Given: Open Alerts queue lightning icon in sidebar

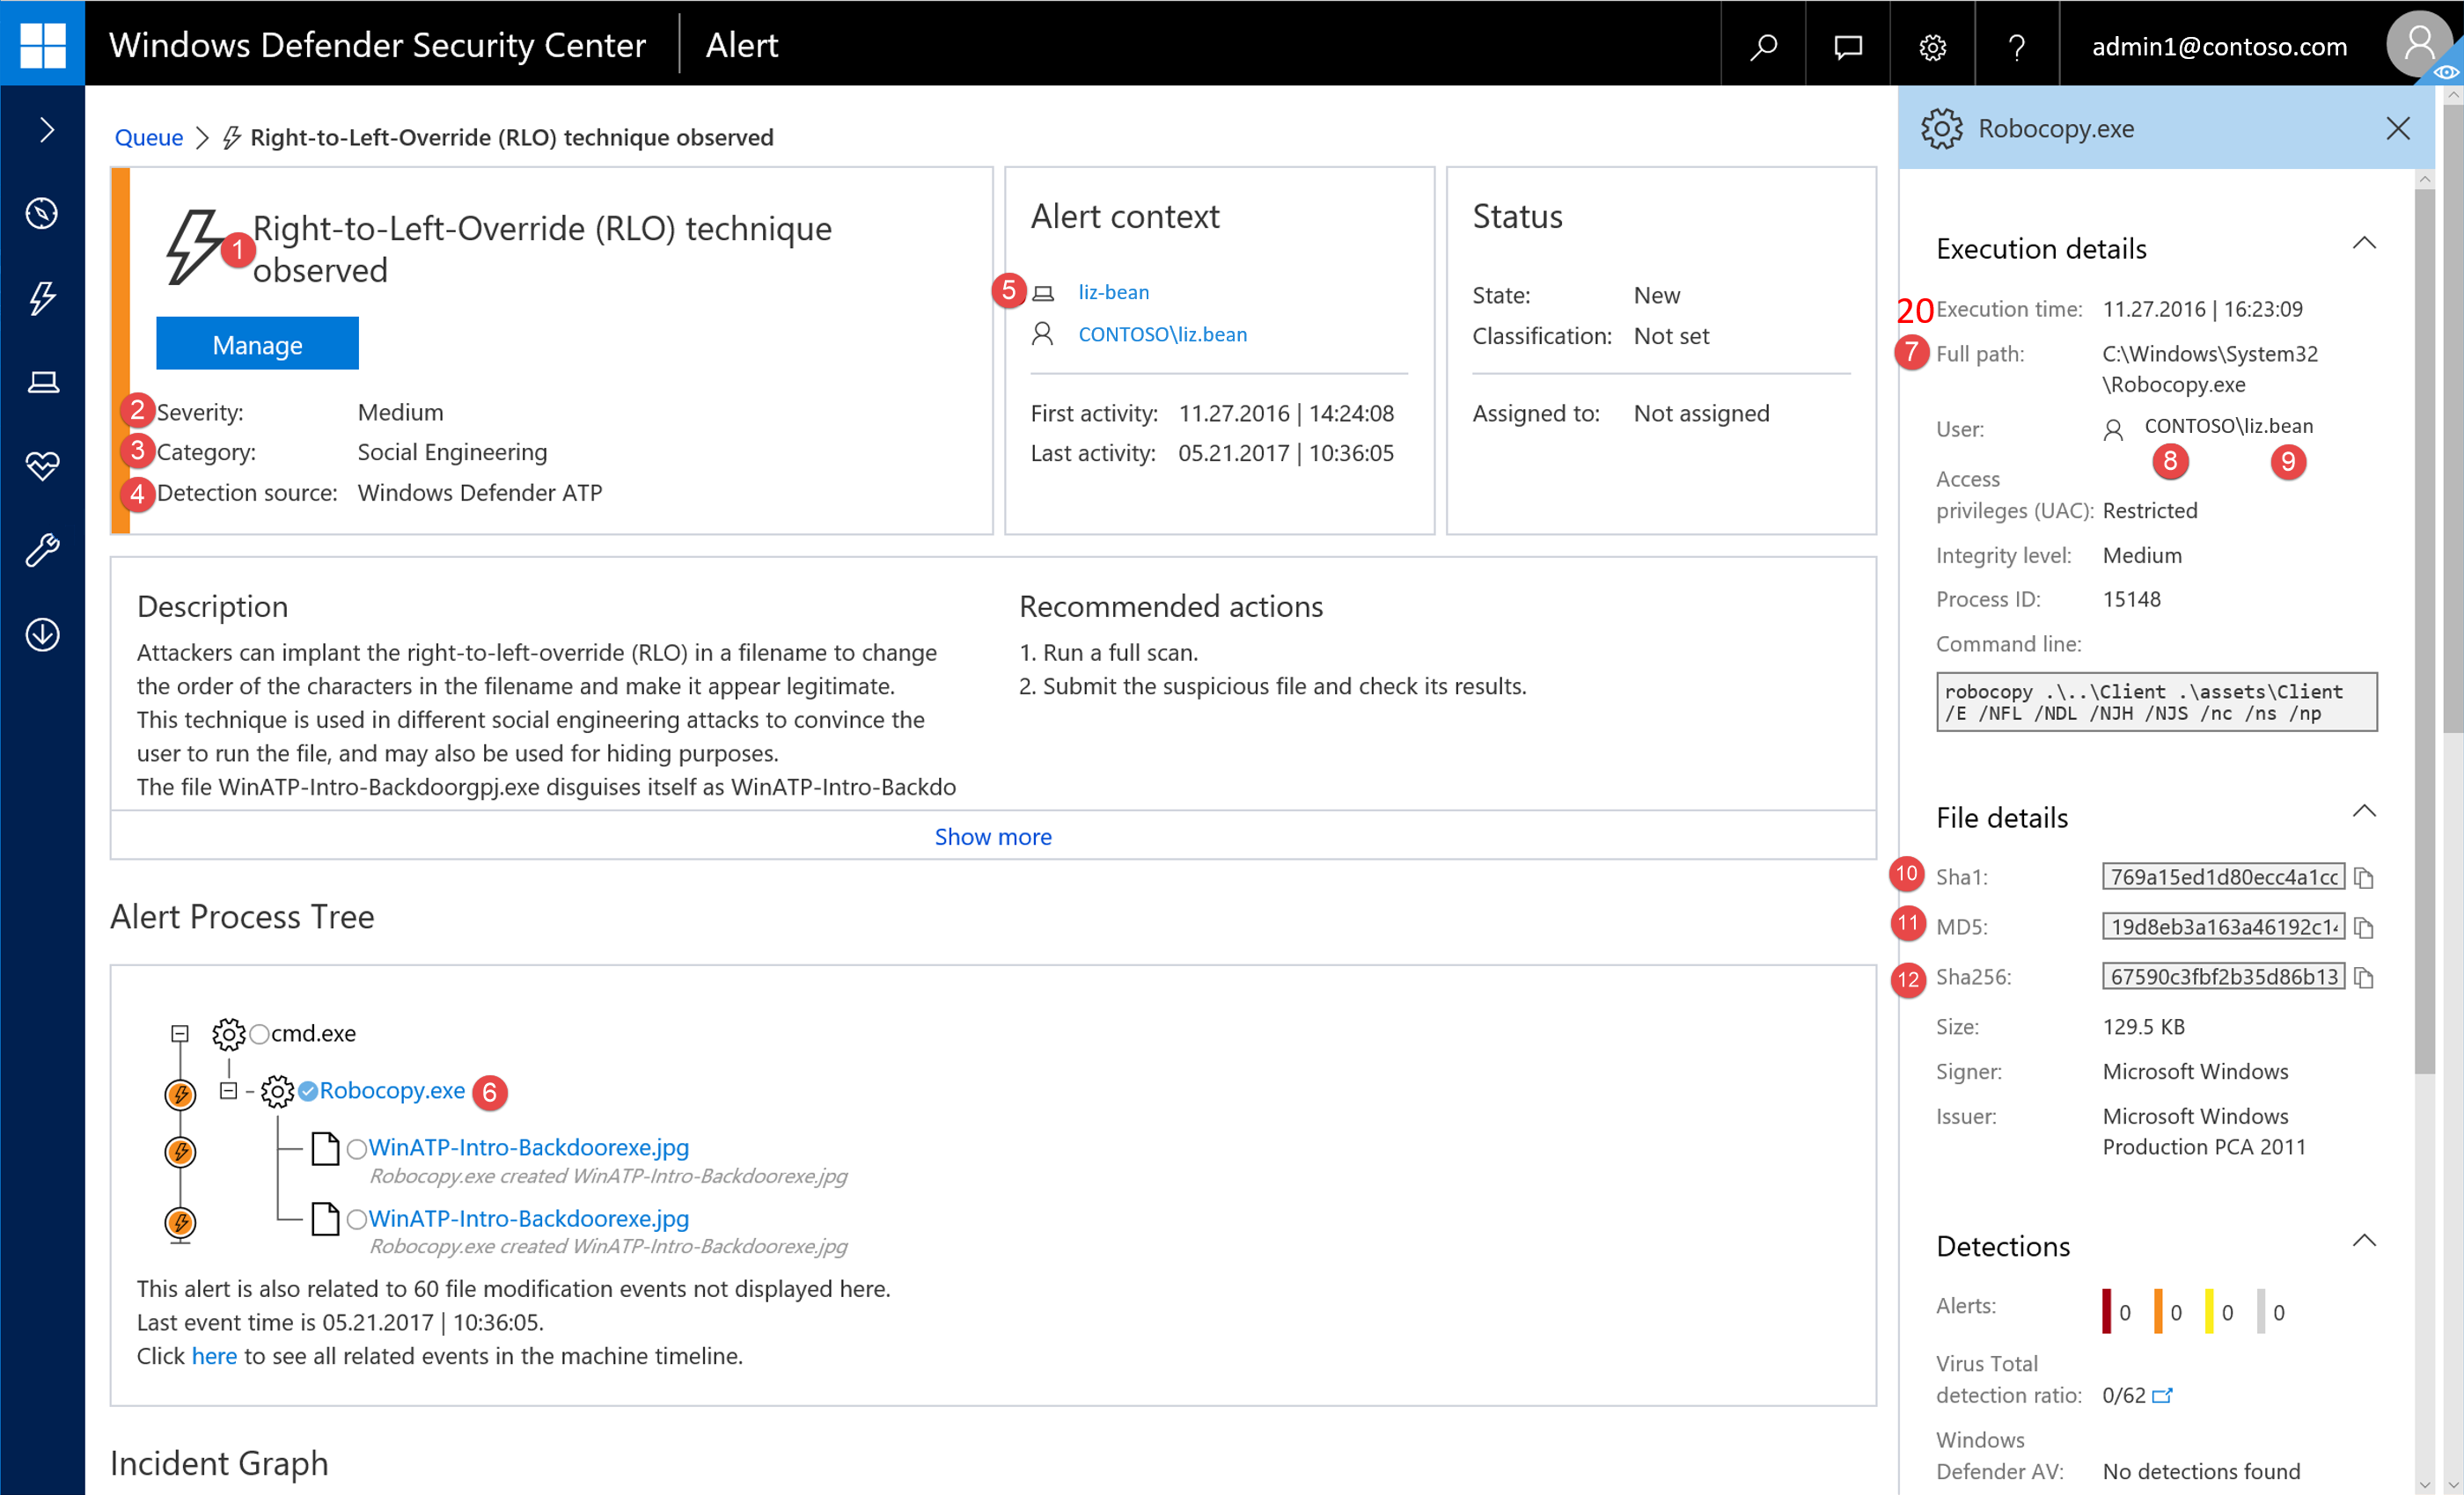Looking at the screenshot, I should click(x=42, y=297).
